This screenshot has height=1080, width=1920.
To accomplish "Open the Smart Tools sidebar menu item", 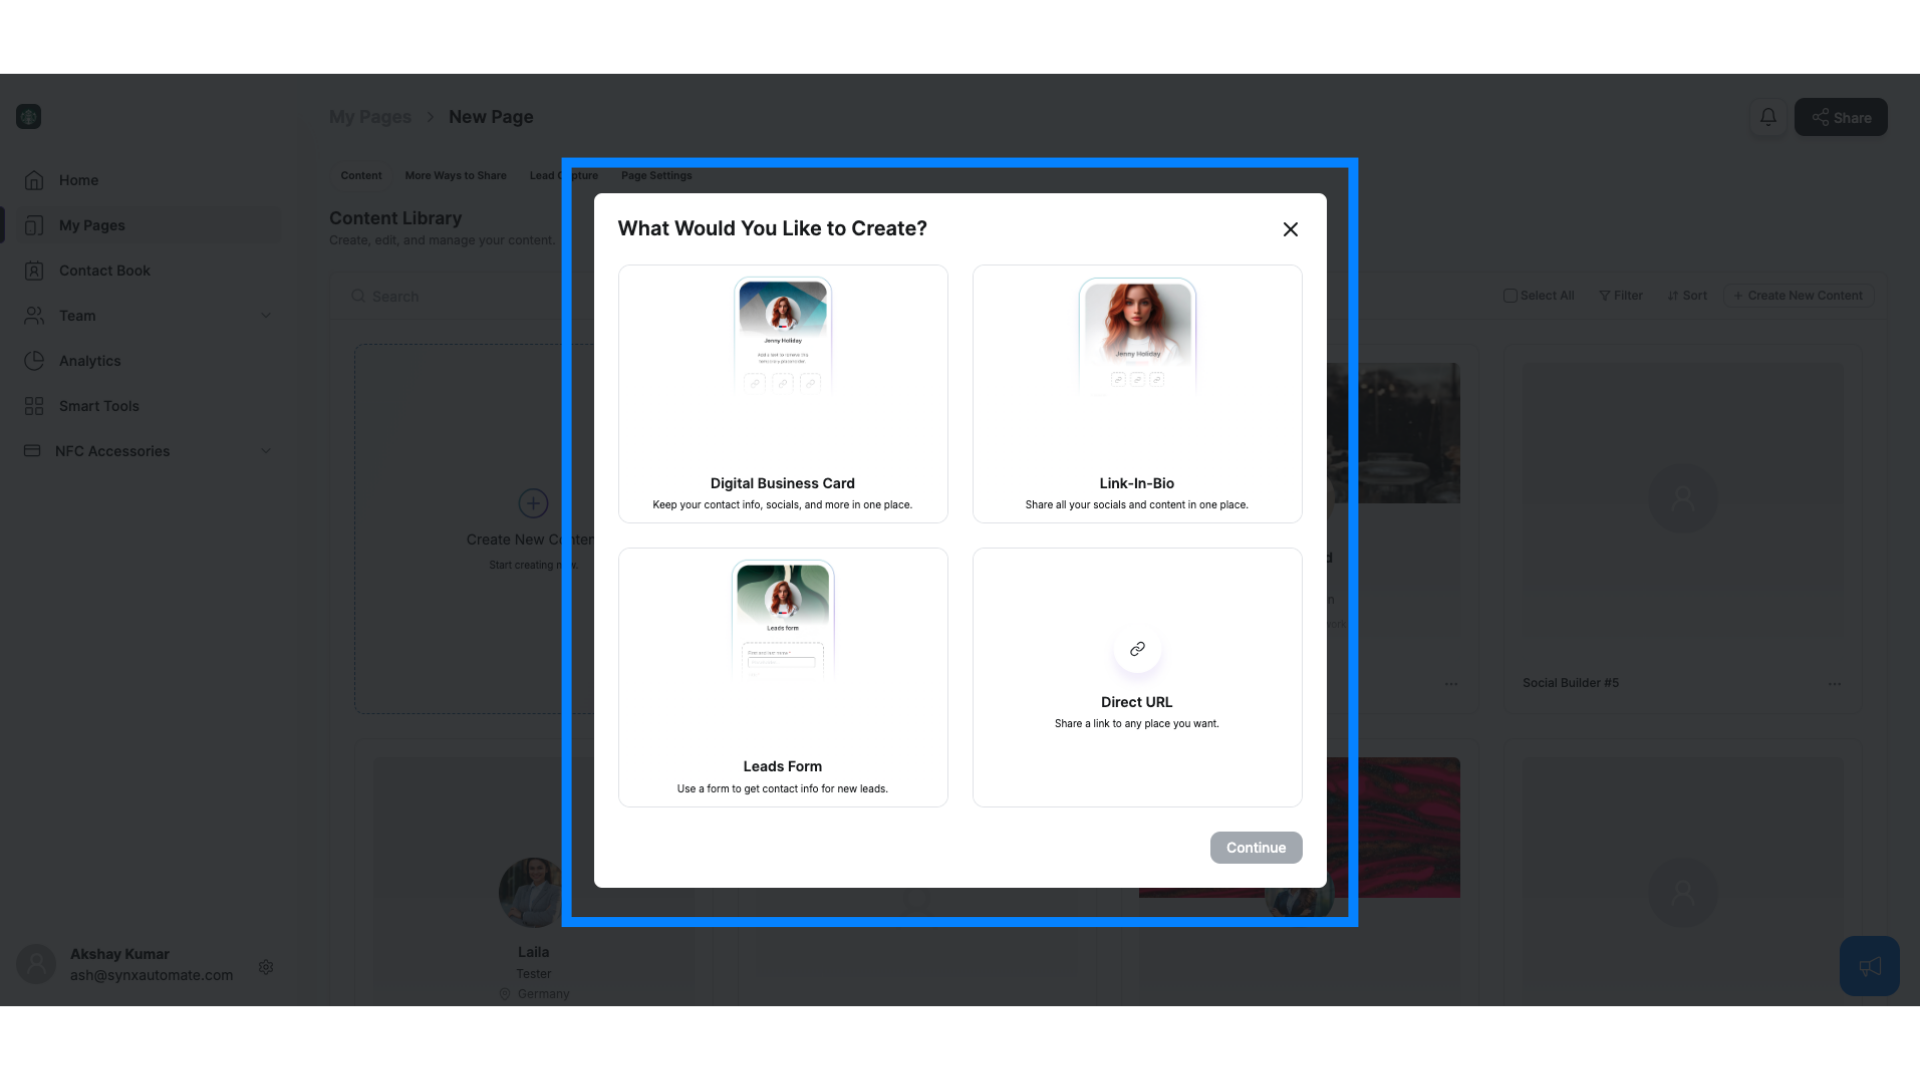I will [x=98, y=405].
